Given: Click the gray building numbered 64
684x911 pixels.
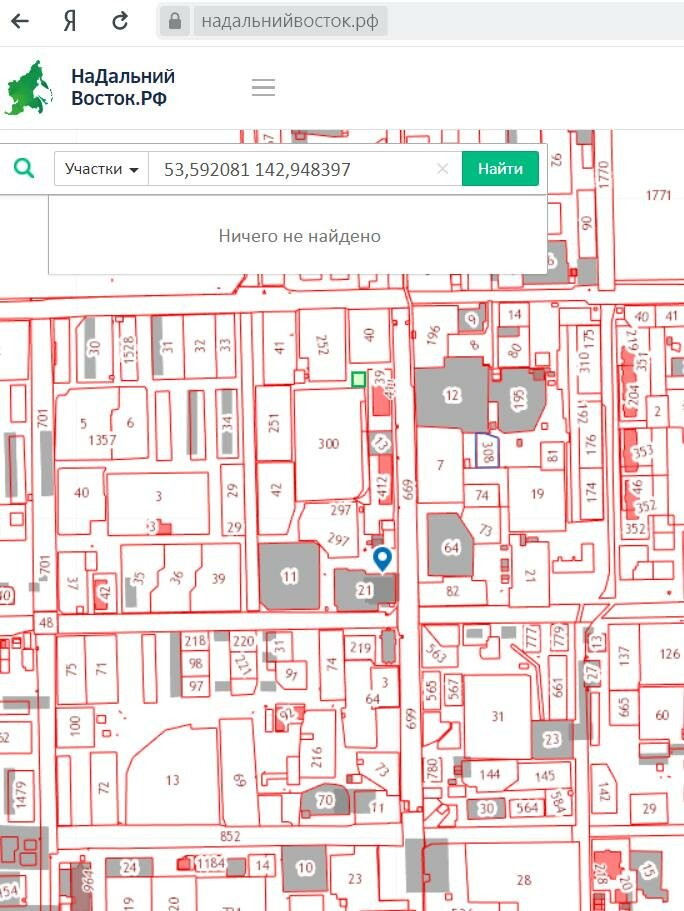Looking at the screenshot, I should click(450, 546).
